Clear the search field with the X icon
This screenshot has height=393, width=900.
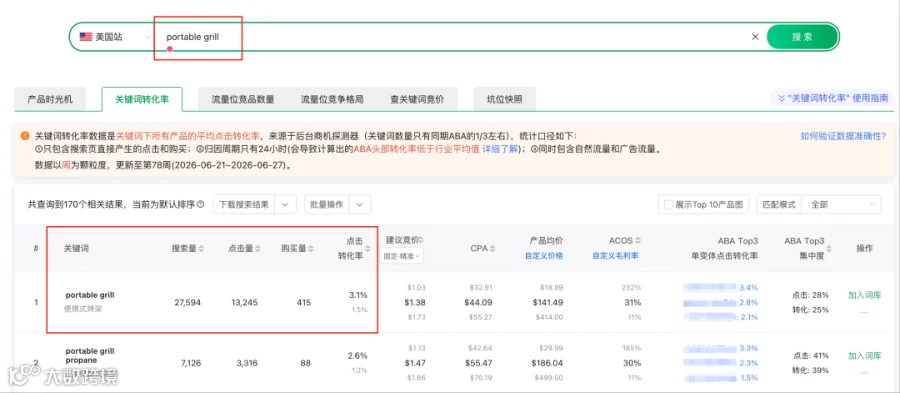click(x=755, y=37)
